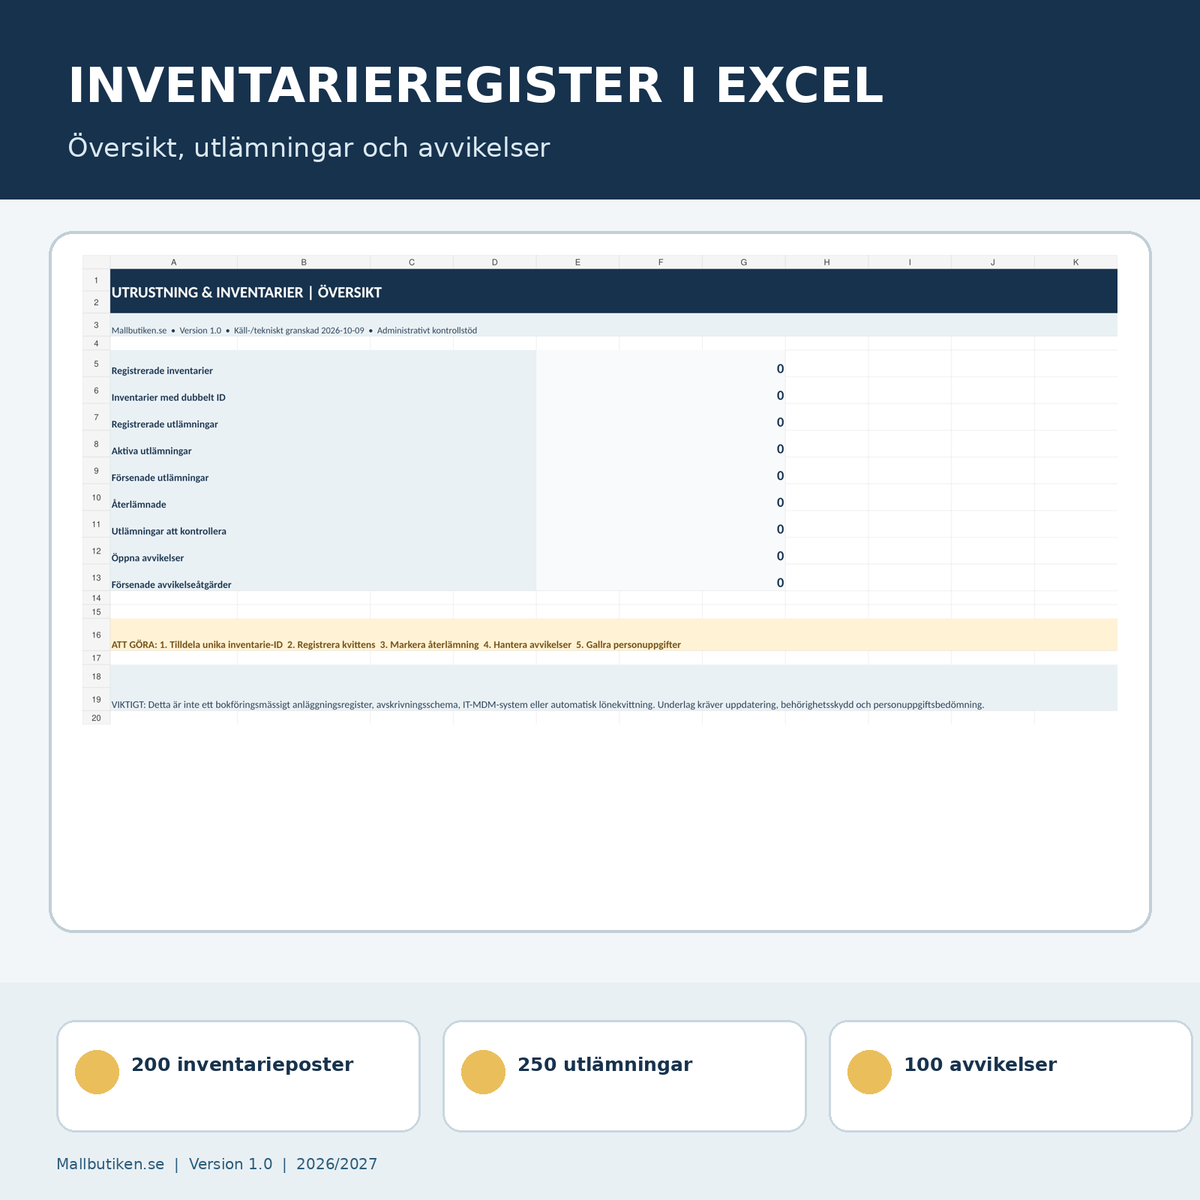Click the value 0 for Aktiva utlämningar
Screen dimensions: 1200x1200
pyautogui.click(x=780, y=449)
